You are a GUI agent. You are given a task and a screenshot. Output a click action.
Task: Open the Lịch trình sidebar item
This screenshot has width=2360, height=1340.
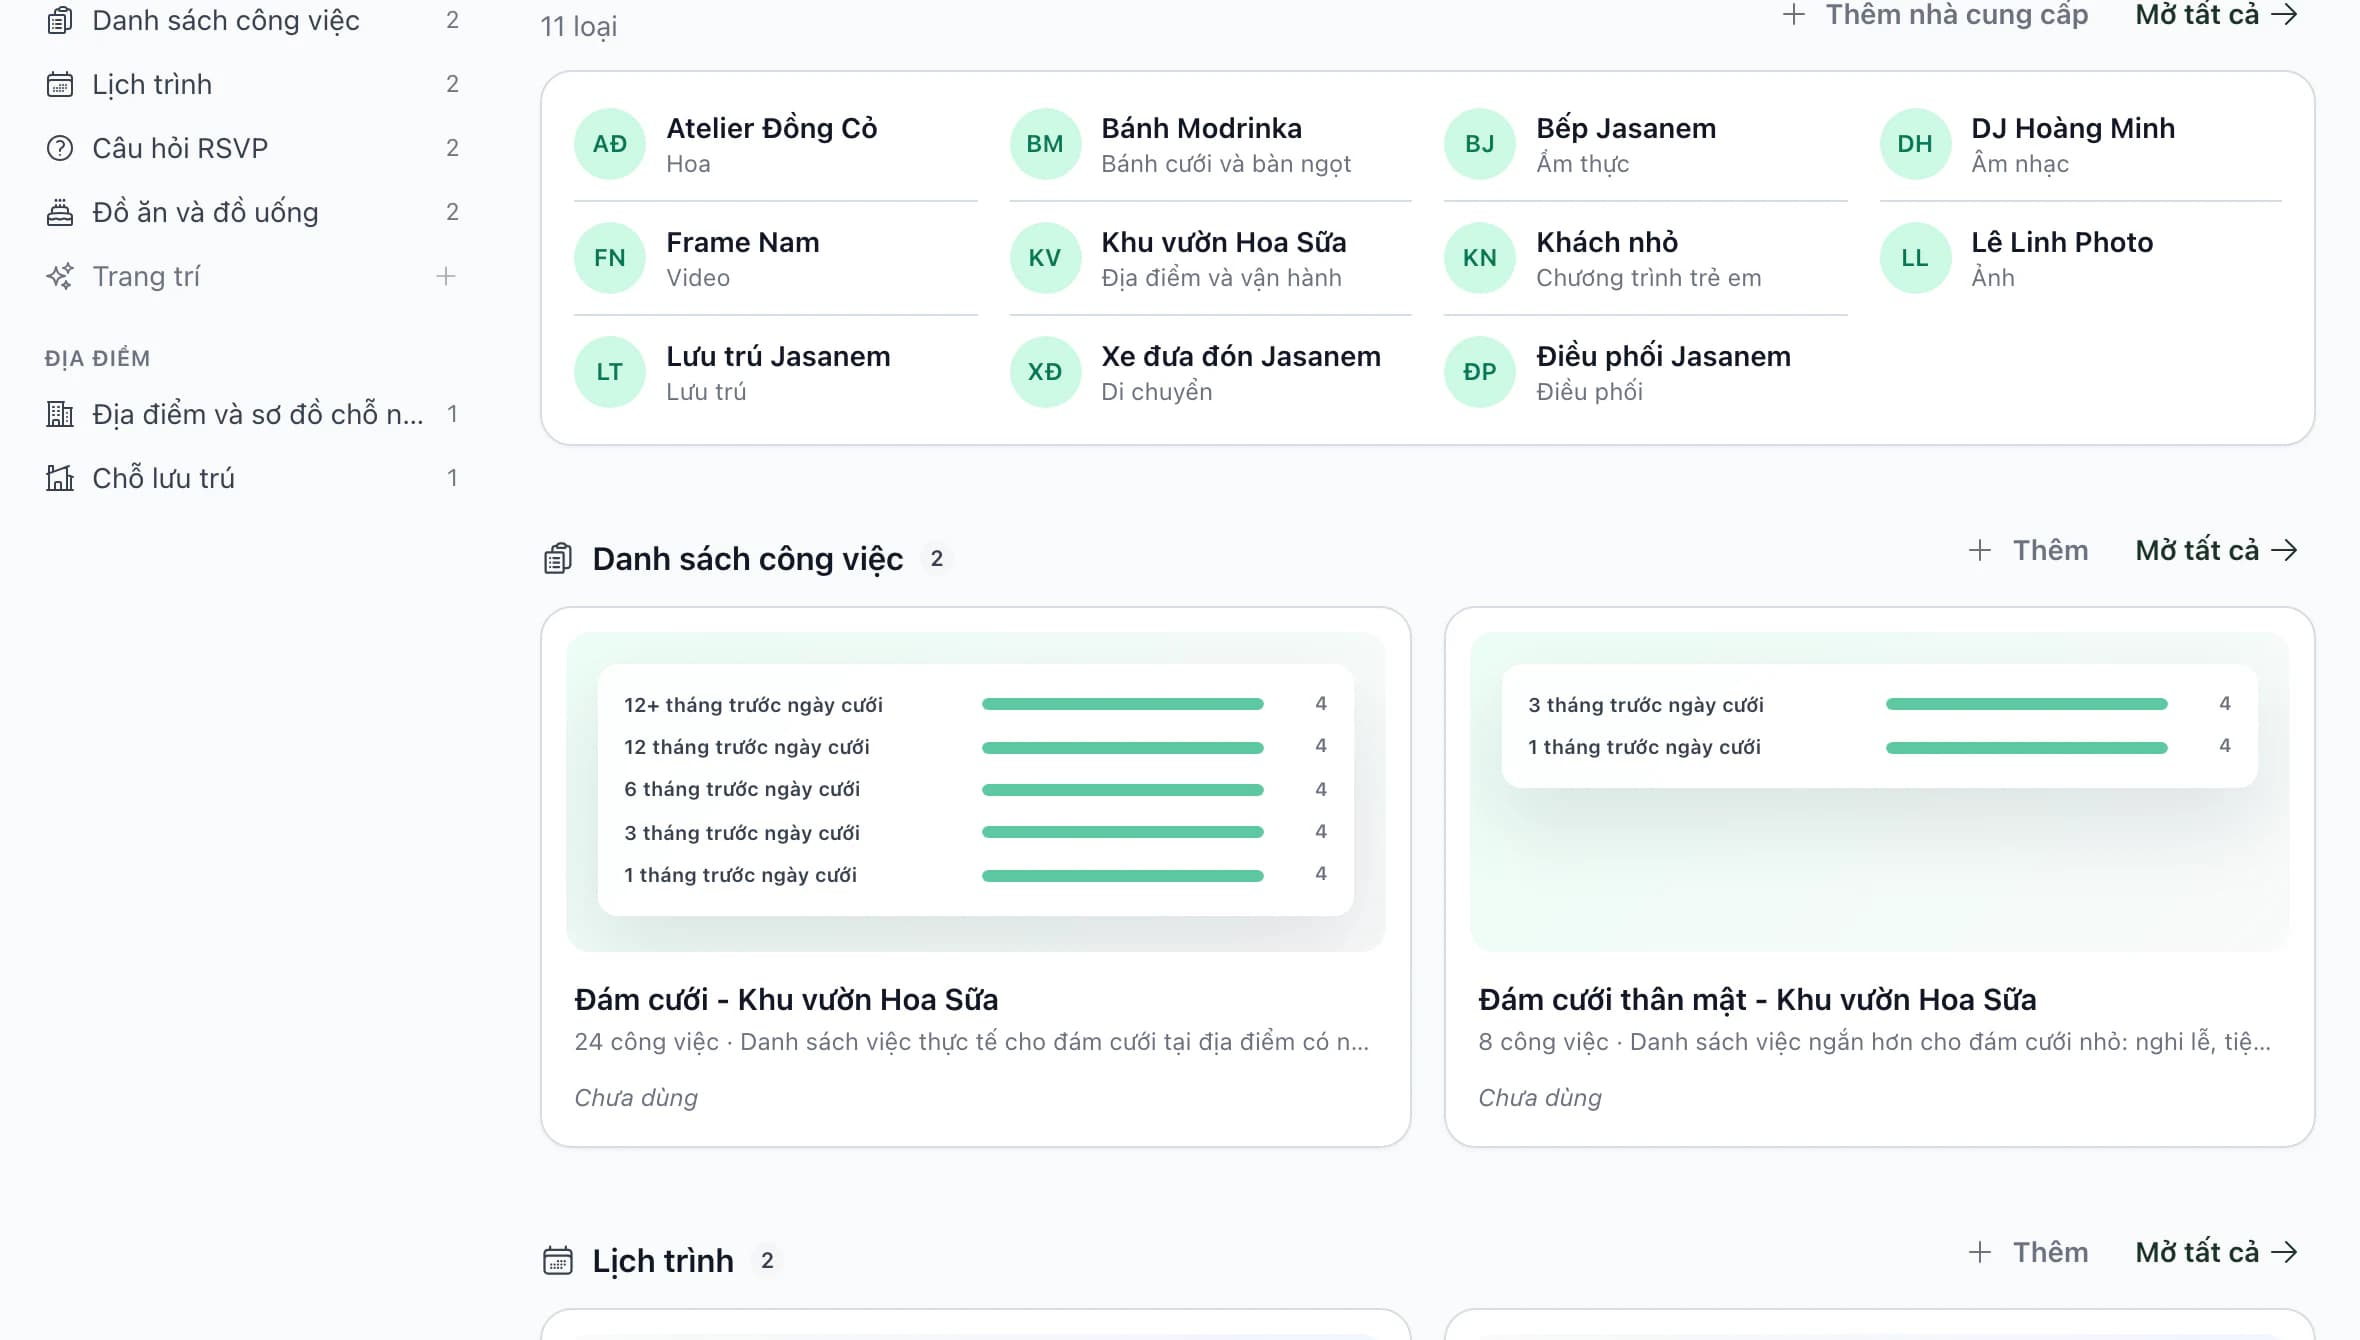[x=252, y=84]
